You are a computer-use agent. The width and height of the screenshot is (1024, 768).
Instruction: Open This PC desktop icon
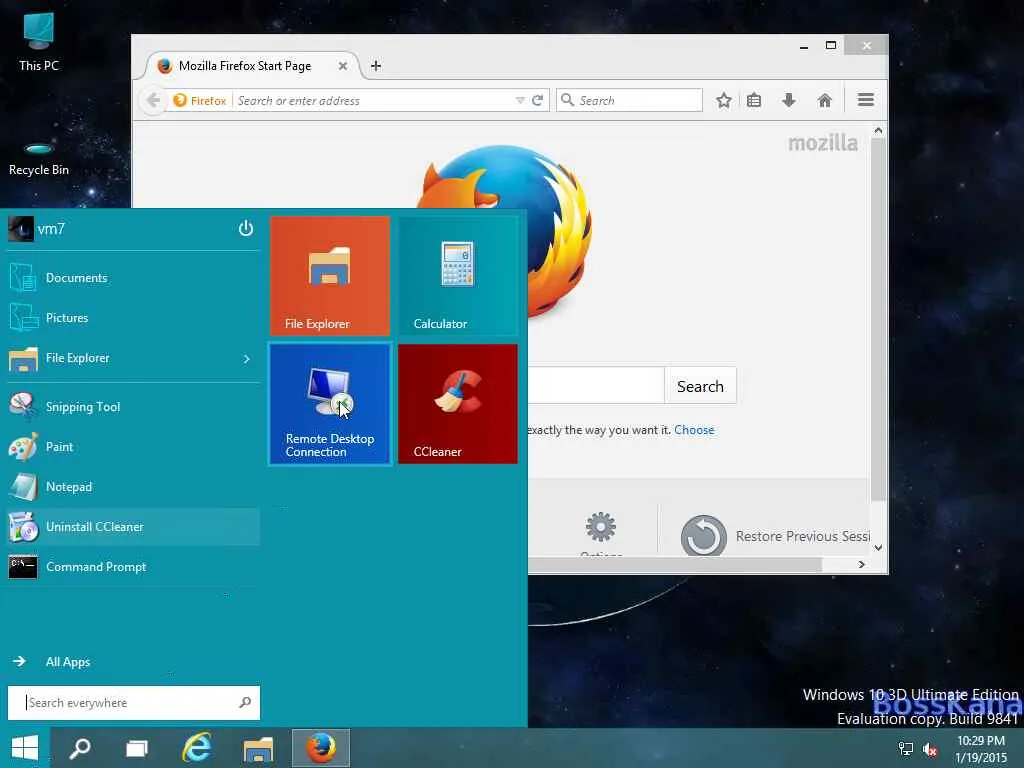click(x=39, y=42)
